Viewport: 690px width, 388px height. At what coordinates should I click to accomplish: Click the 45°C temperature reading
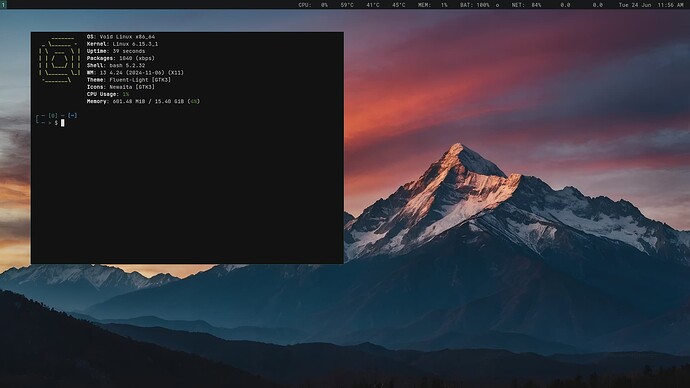pos(399,5)
